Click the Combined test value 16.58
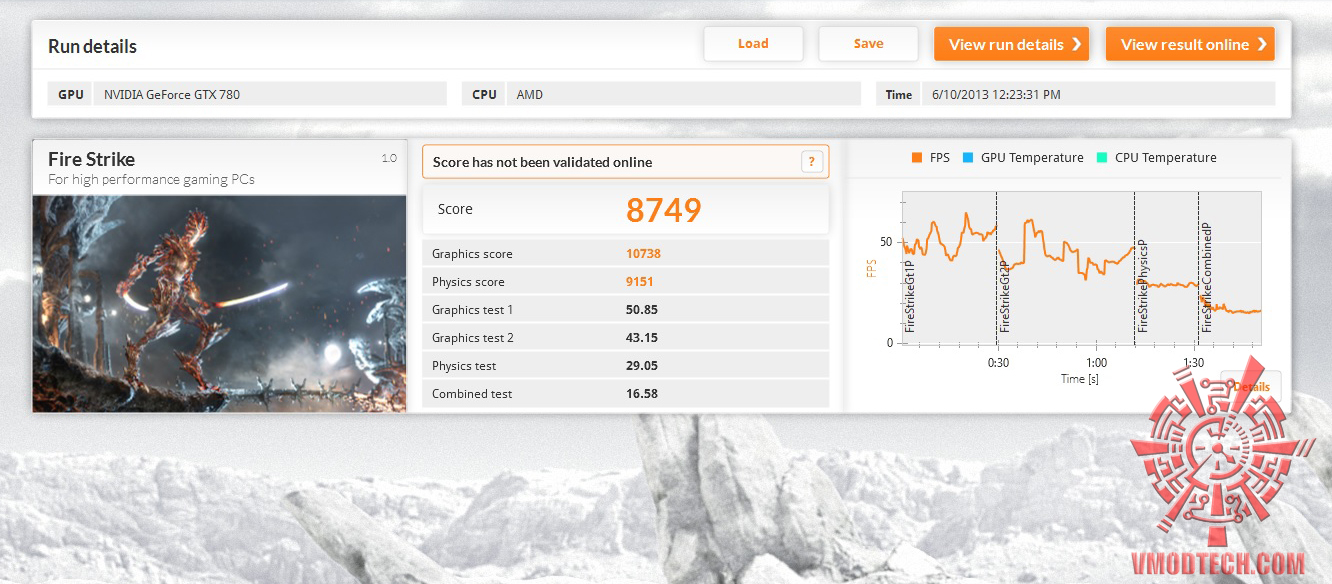The image size is (1332, 584). point(642,394)
